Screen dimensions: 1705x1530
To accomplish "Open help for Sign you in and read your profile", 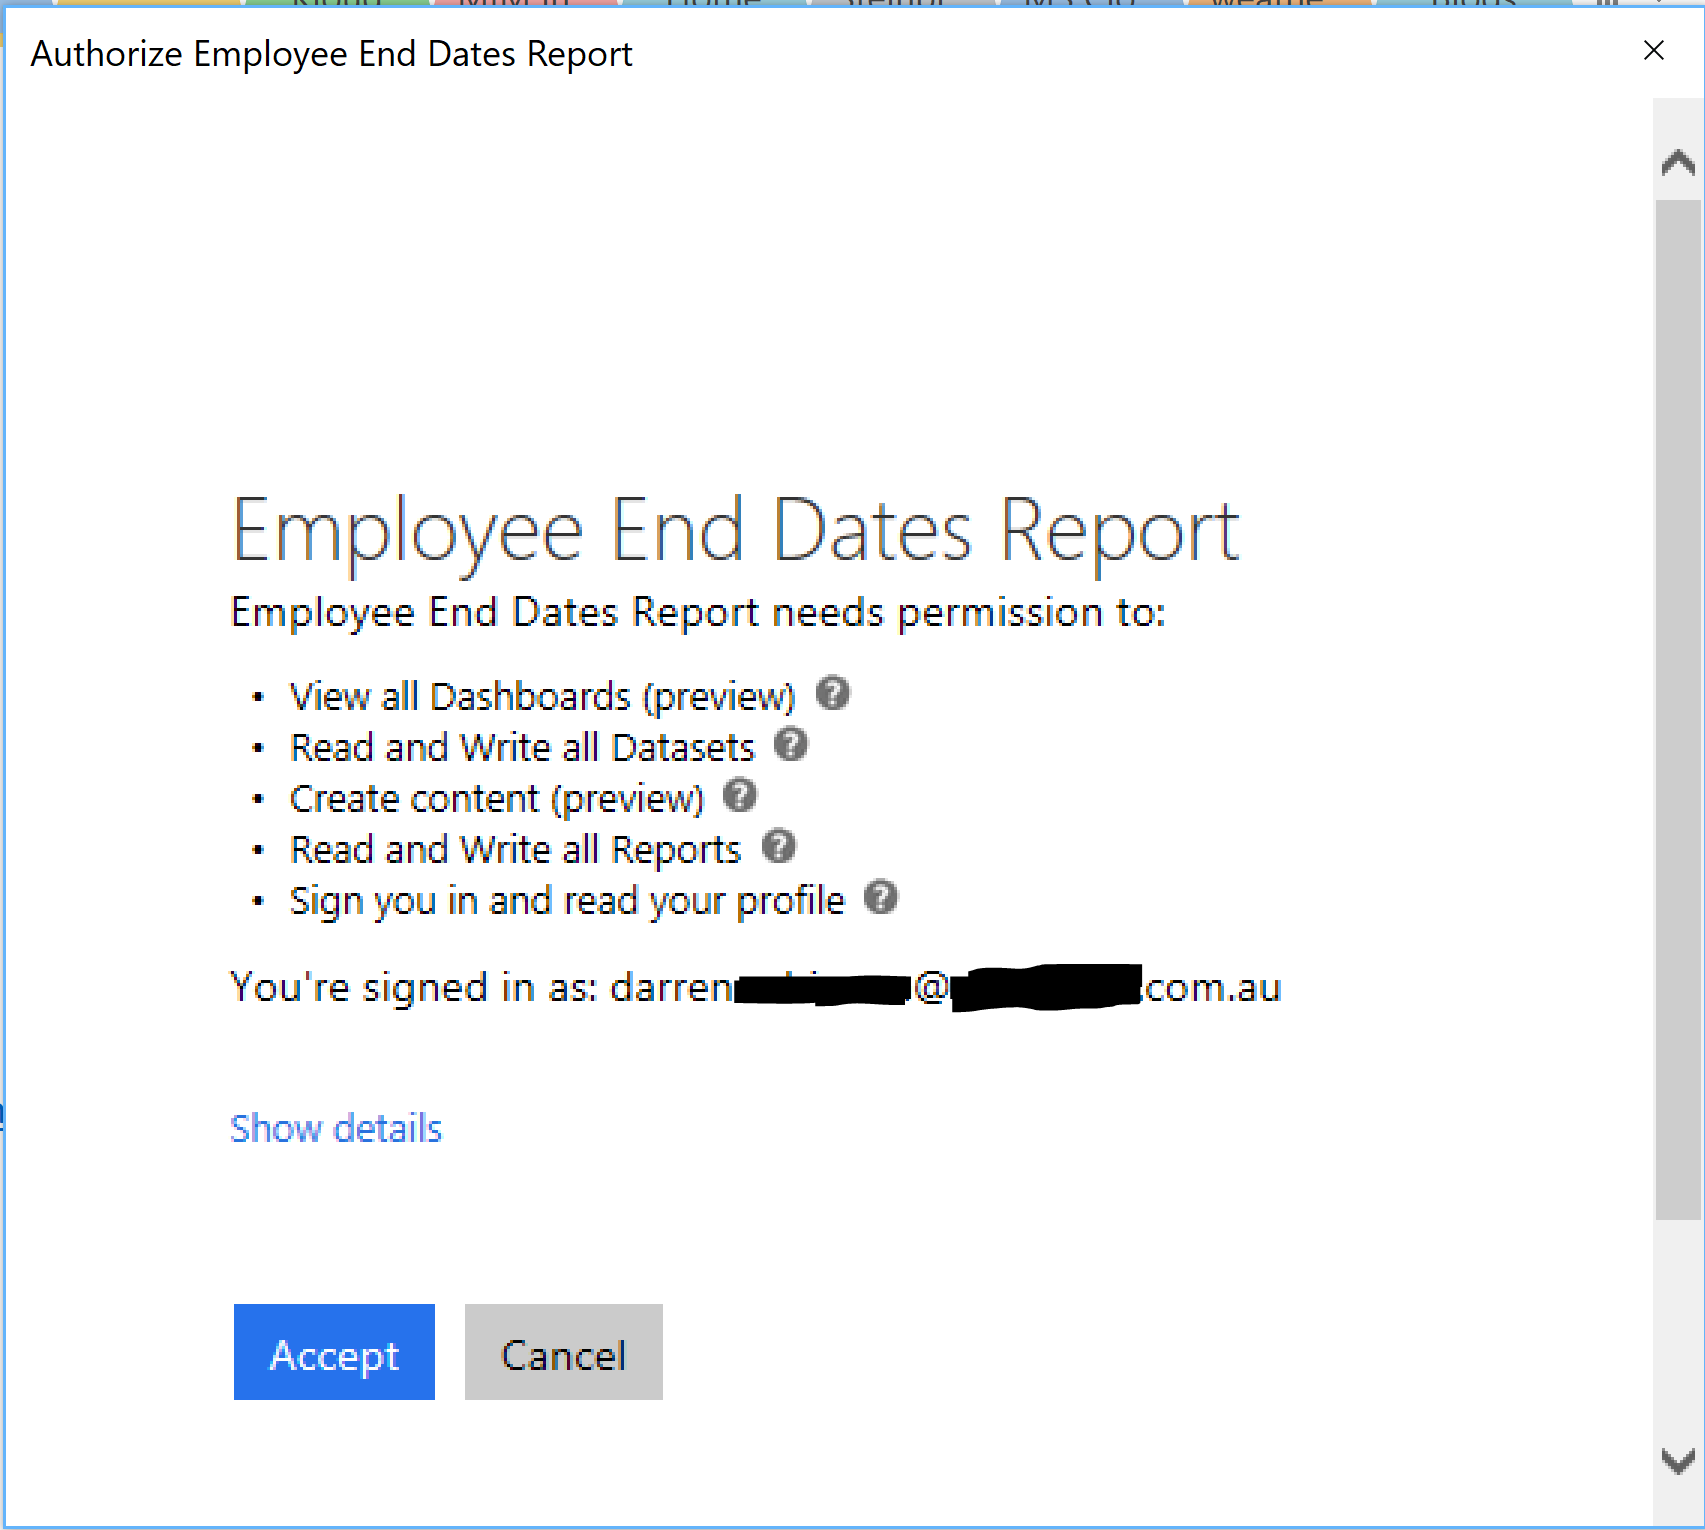I will tap(881, 897).
